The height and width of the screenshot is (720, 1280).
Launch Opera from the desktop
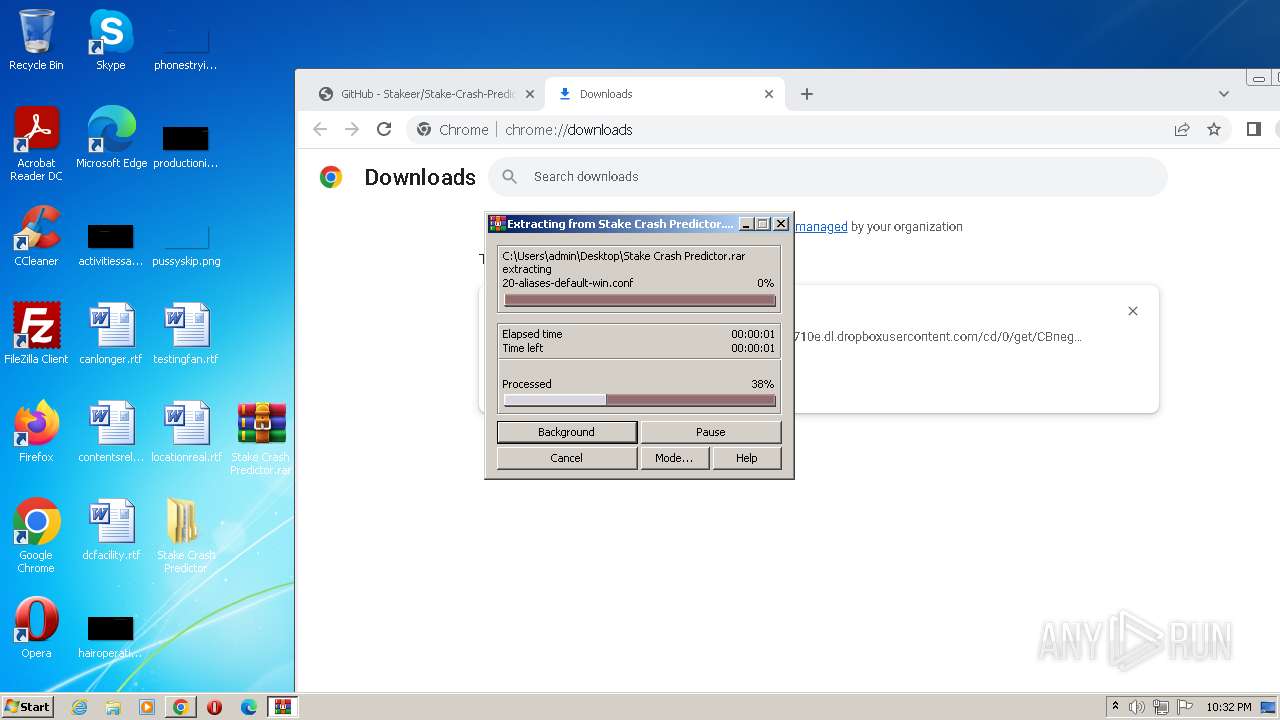[36, 628]
